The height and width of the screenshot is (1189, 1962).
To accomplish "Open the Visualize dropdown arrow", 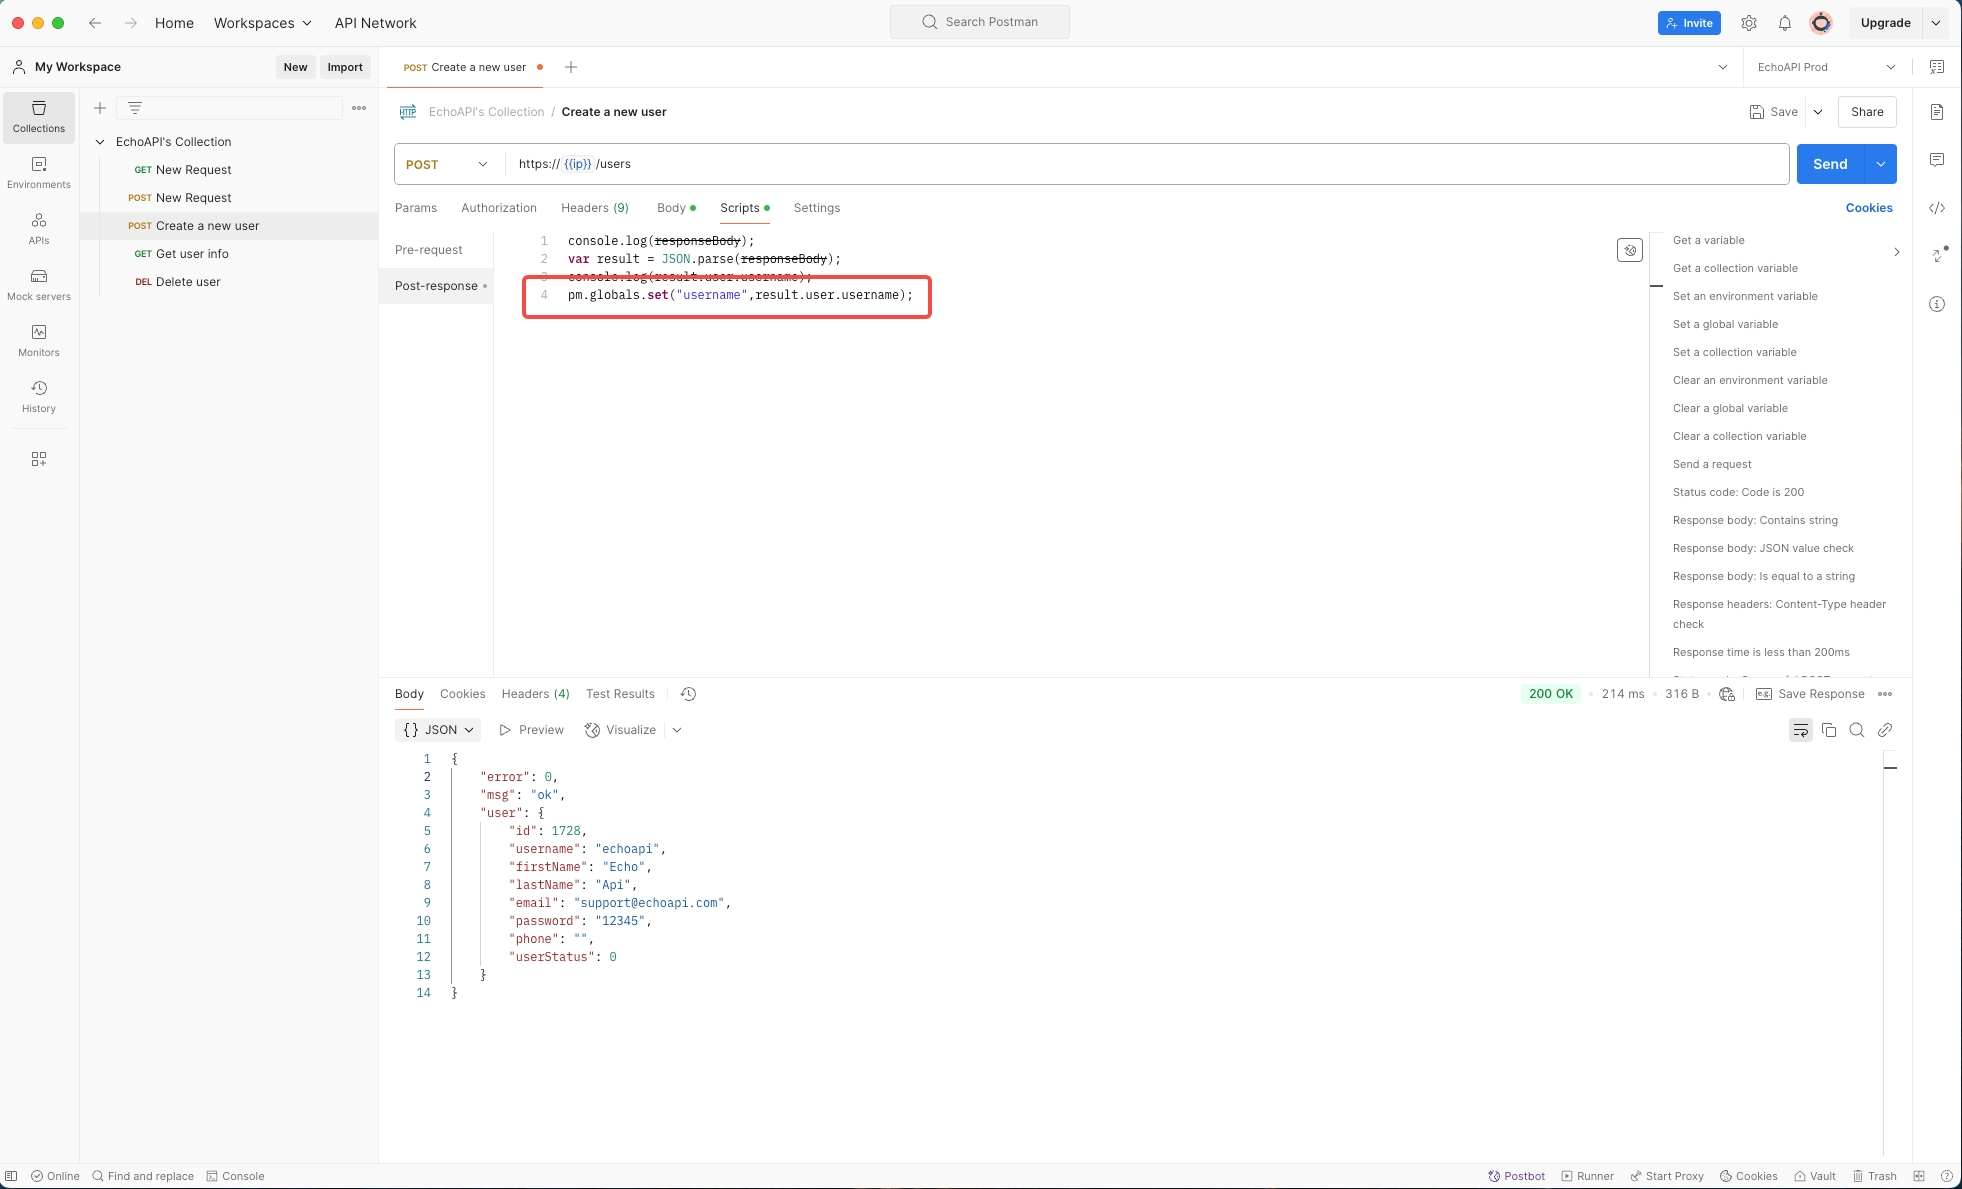I will 677,730.
